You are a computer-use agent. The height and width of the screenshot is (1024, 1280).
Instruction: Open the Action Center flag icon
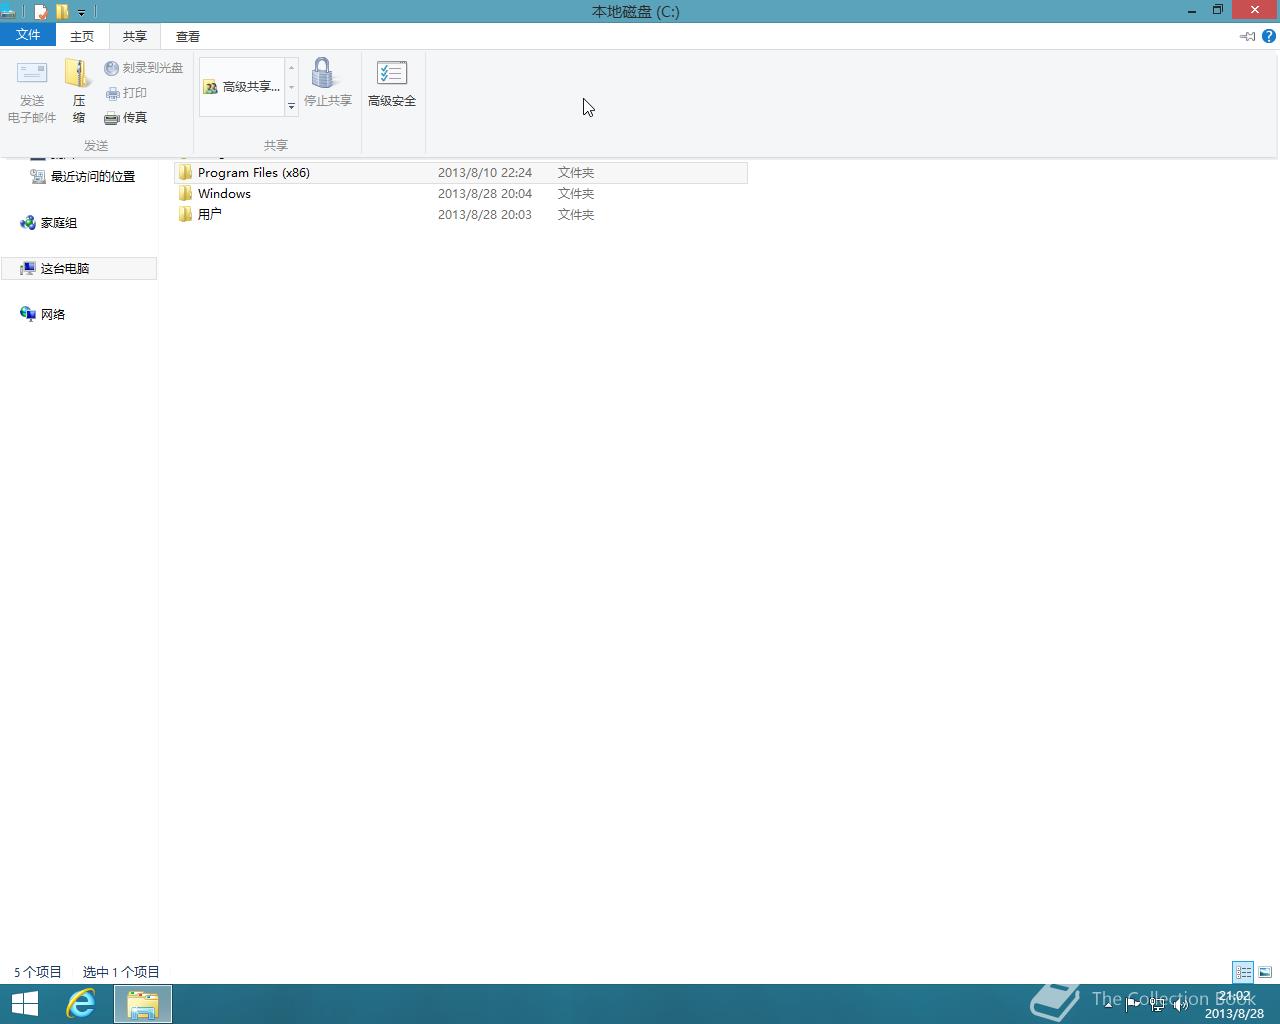click(x=1132, y=1004)
